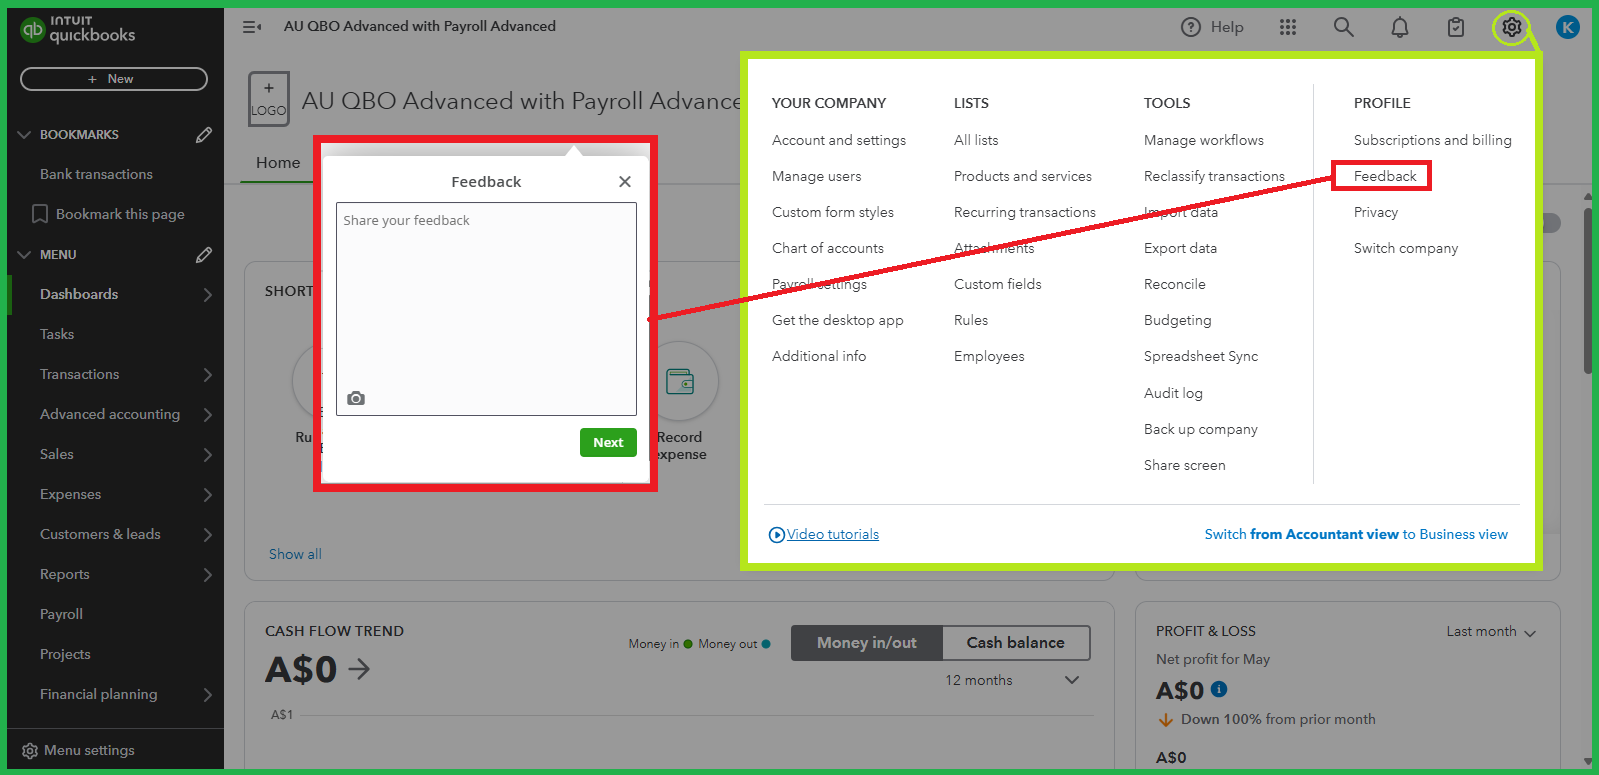Open the Help icon
This screenshot has height=775, width=1599.
coord(1191,27)
